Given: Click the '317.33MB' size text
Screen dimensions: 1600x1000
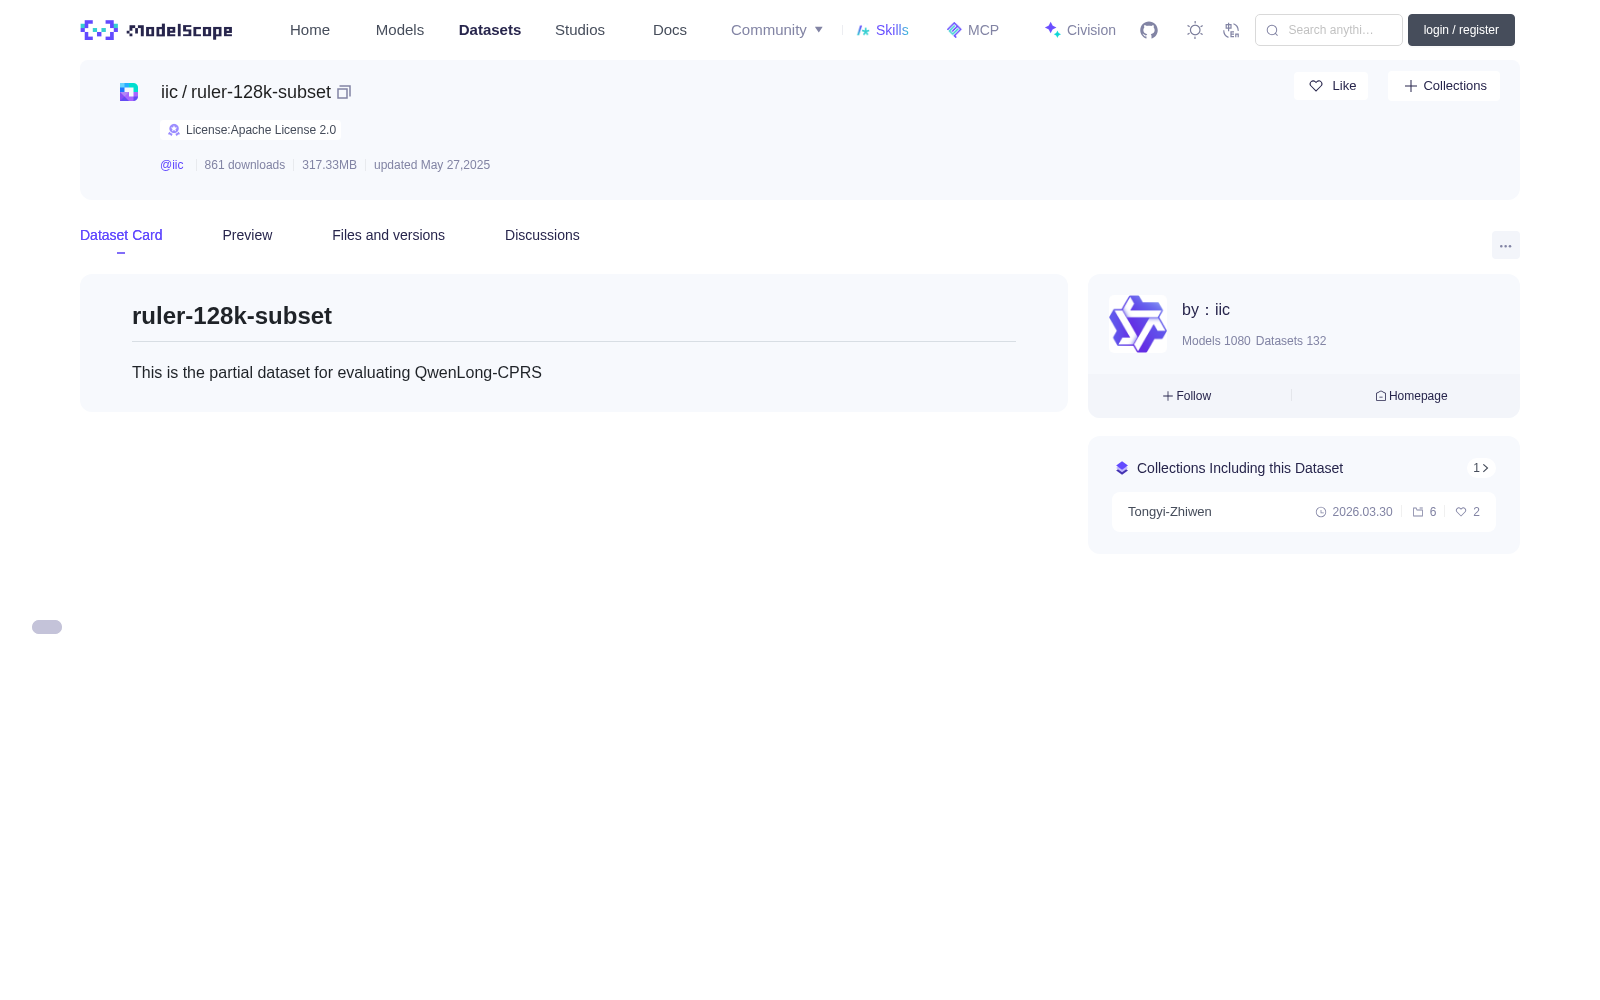Looking at the screenshot, I should coord(330,165).
